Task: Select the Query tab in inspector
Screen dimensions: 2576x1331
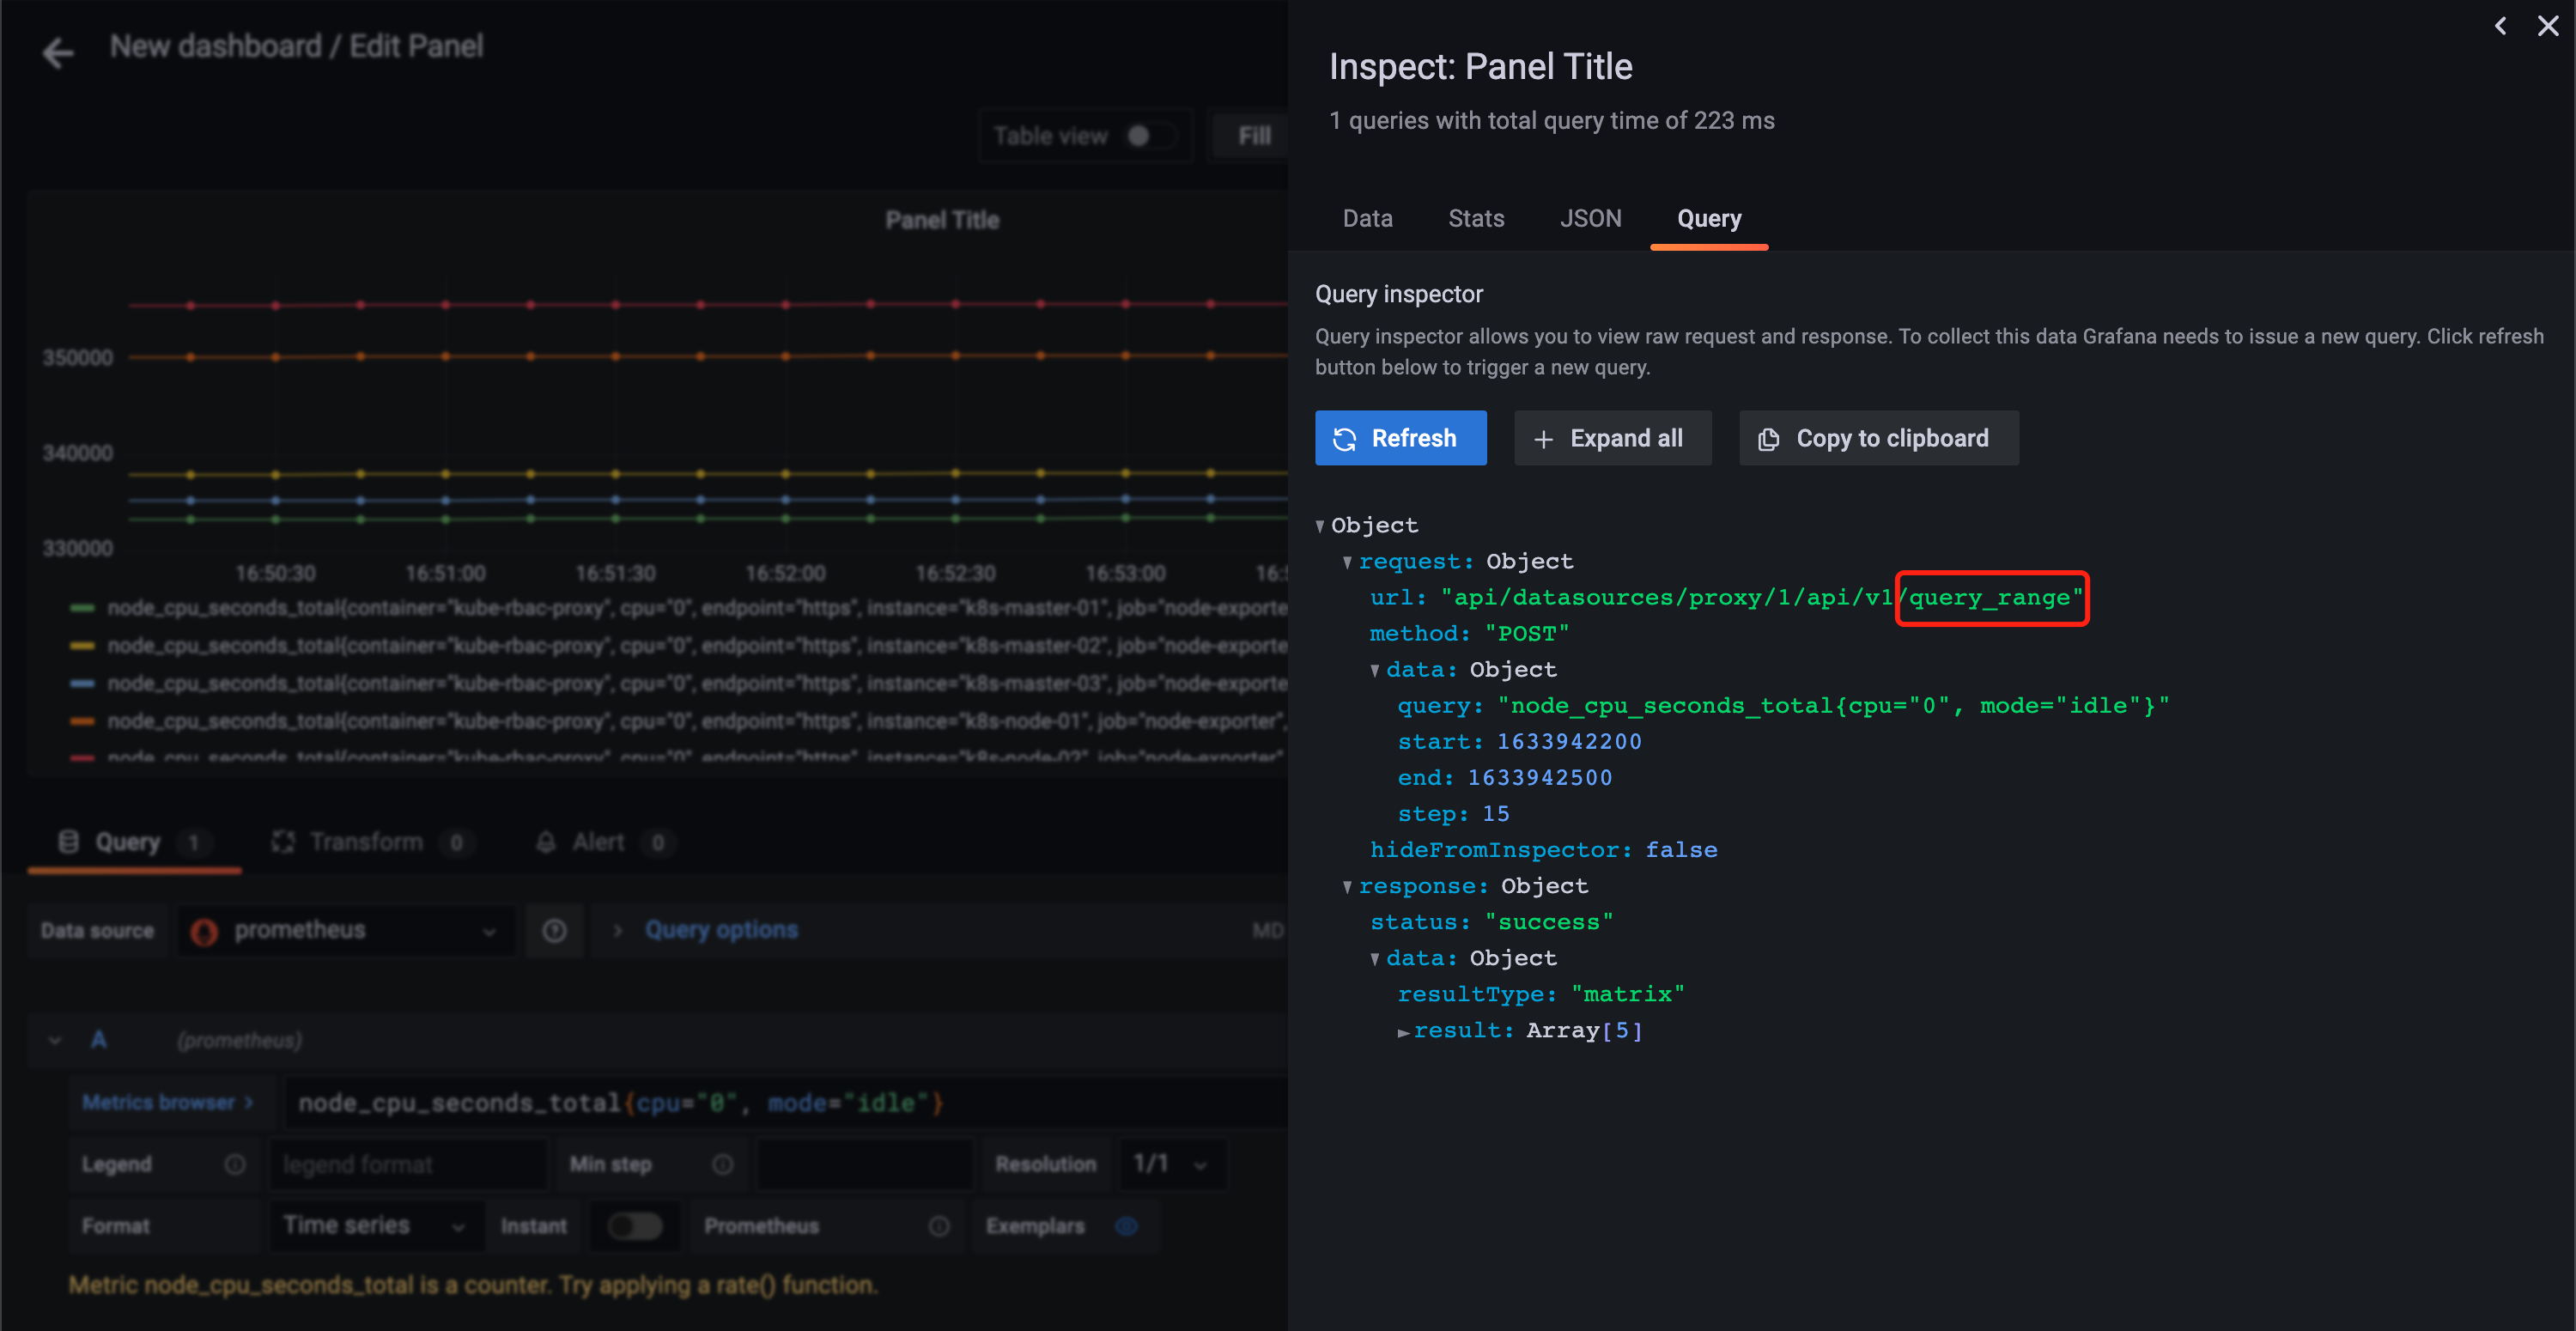Action: pos(1709,218)
